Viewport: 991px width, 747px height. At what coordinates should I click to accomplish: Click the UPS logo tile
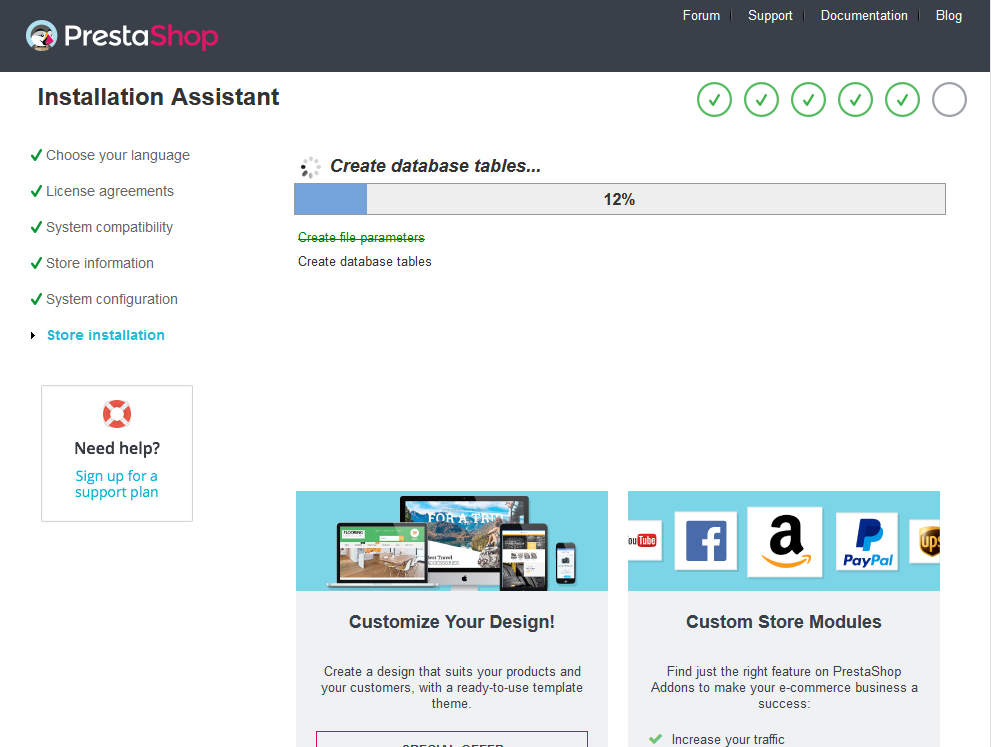click(925, 541)
